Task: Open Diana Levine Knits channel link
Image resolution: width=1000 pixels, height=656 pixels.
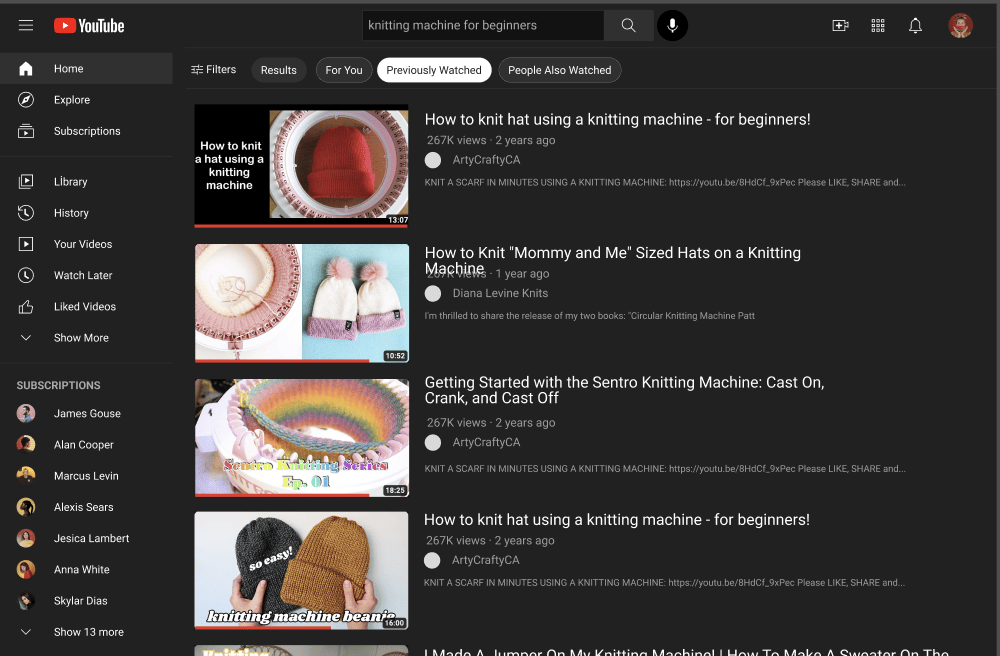Action: point(500,293)
